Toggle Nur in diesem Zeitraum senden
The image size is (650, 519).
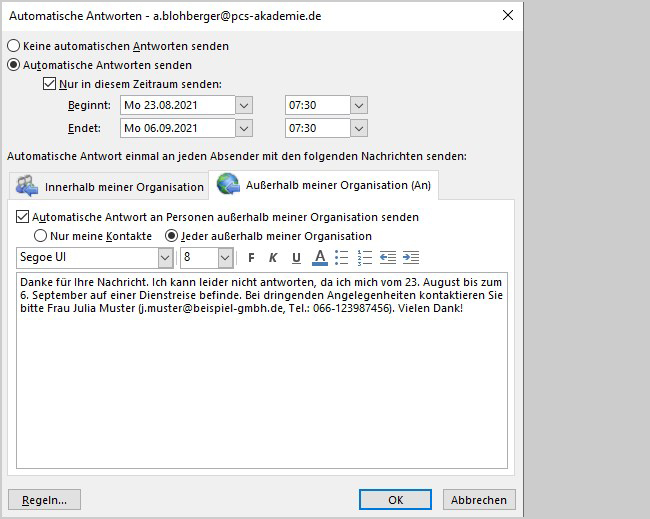click(49, 84)
